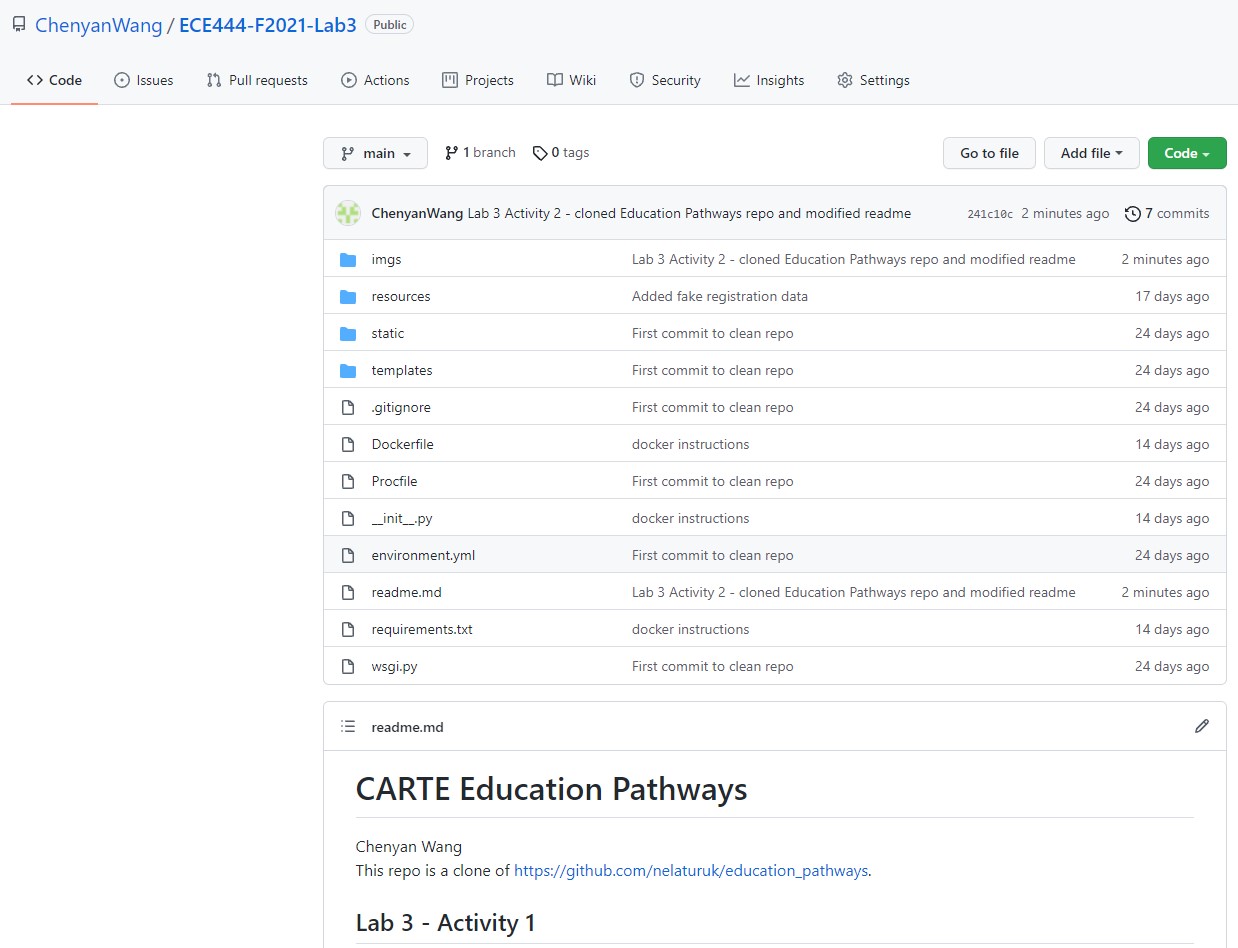Viewport: 1238px width, 948px height.
Task: Open the requirements.txt file
Action: point(422,629)
